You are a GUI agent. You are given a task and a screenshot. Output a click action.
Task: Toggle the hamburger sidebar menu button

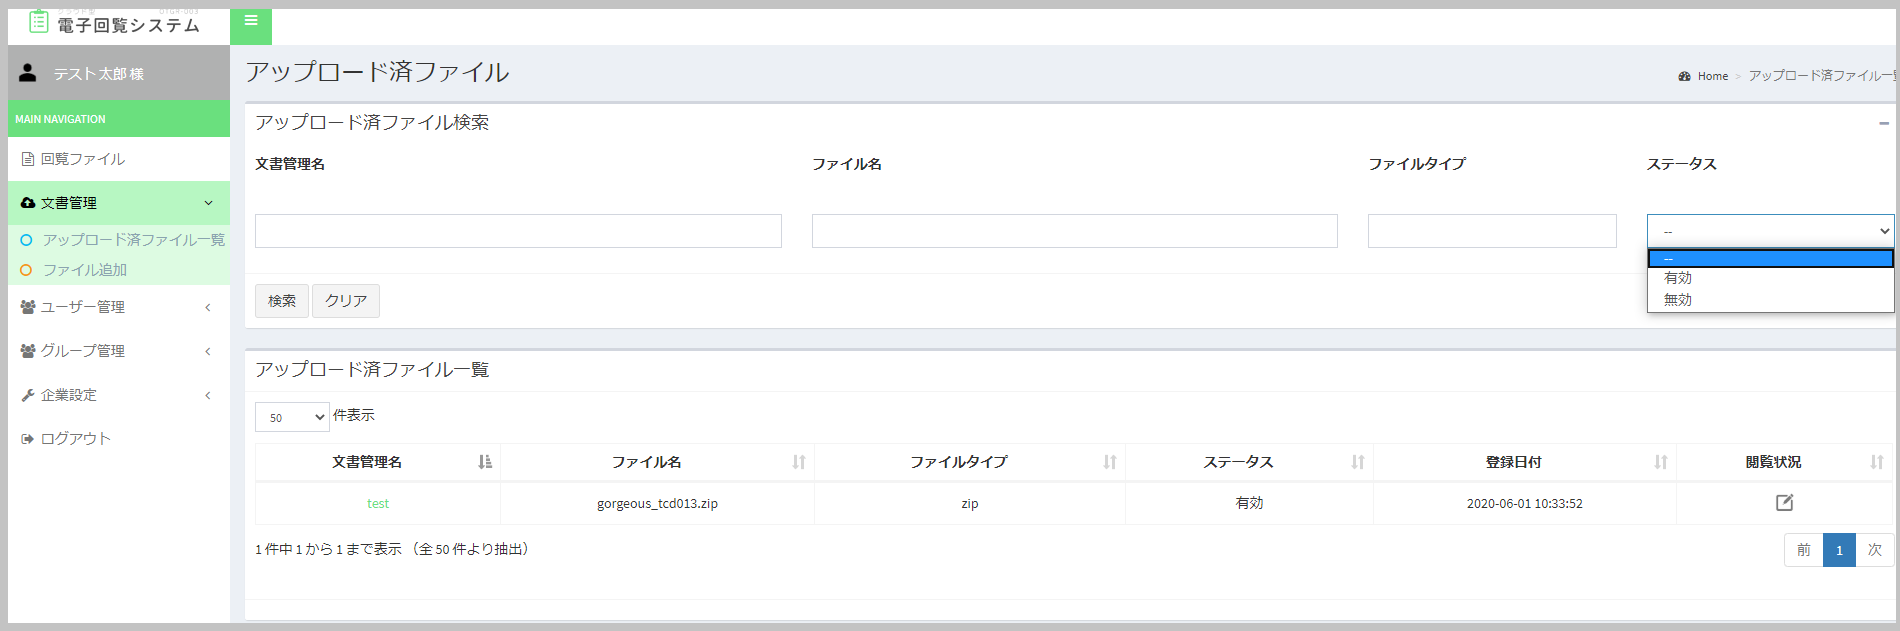pyautogui.click(x=251, y=21)
